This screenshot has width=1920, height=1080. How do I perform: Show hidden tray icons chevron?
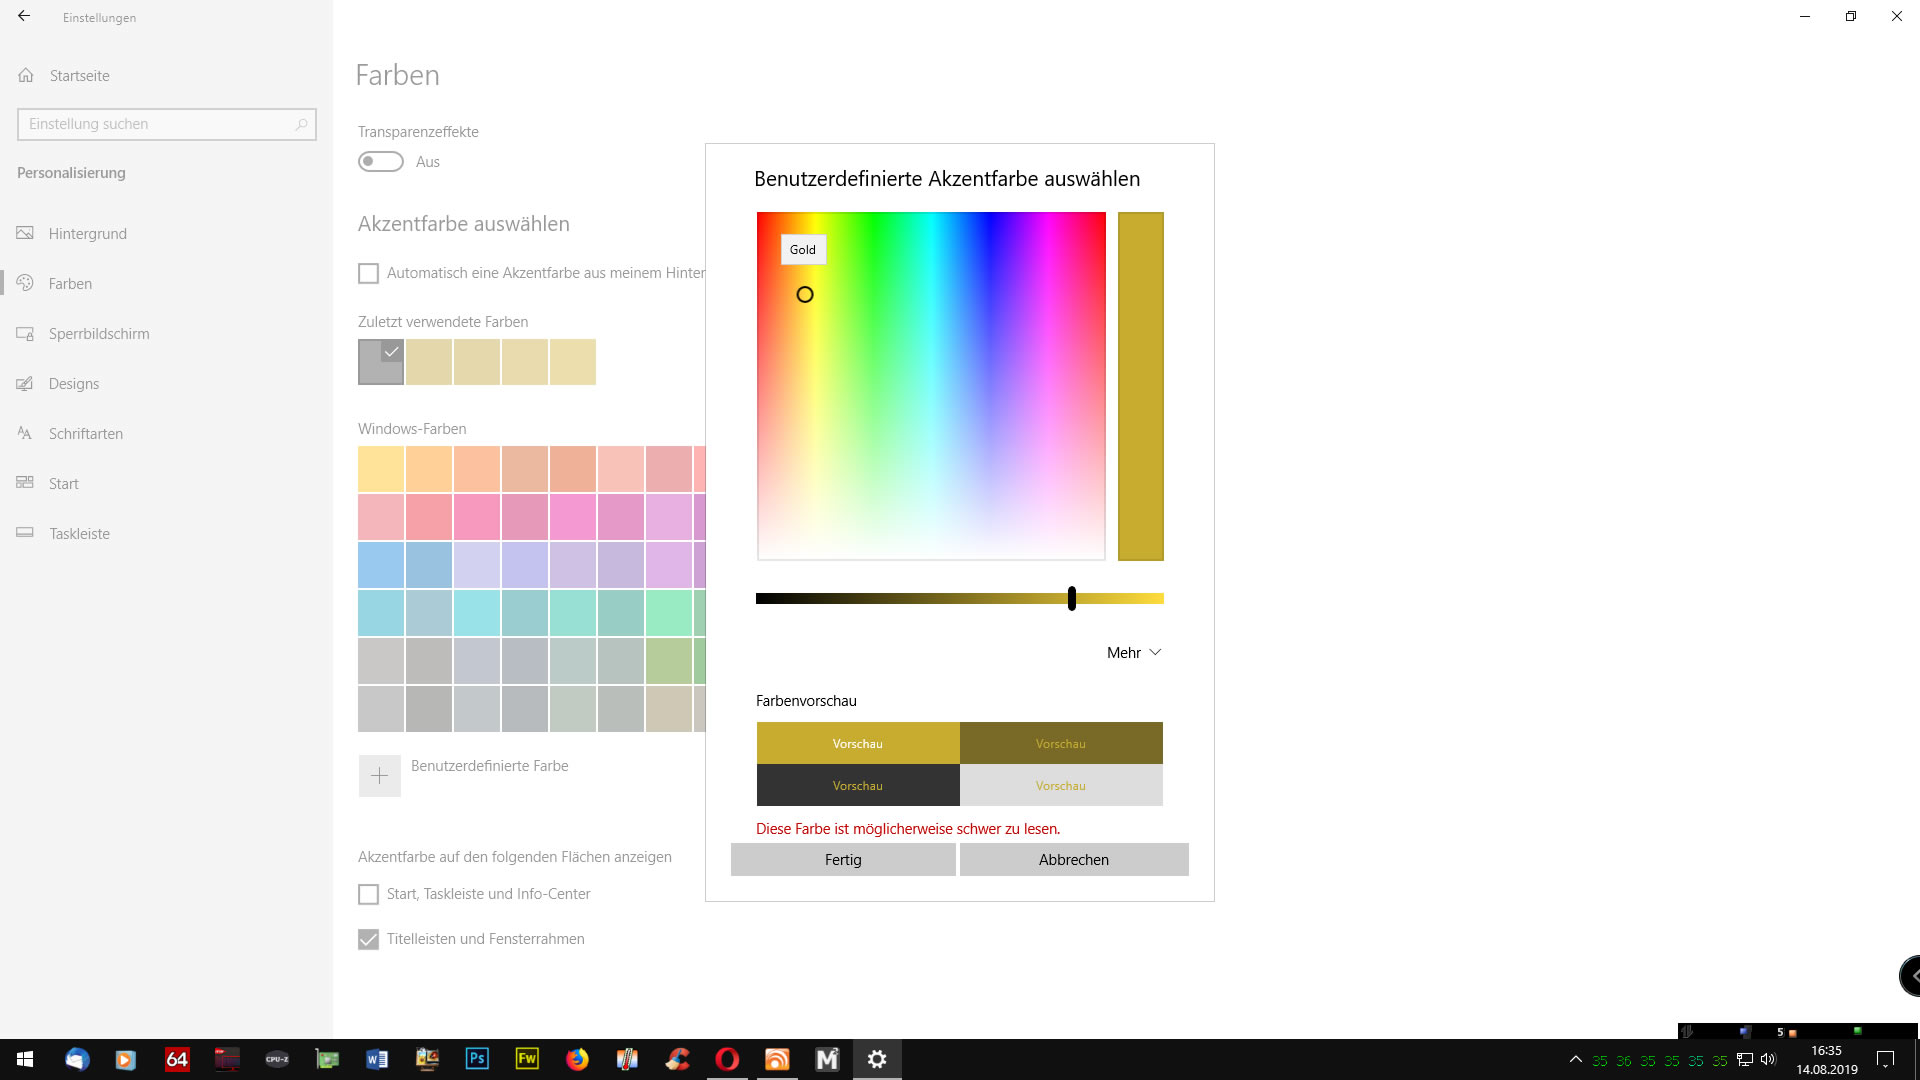coord(1575,1060)
